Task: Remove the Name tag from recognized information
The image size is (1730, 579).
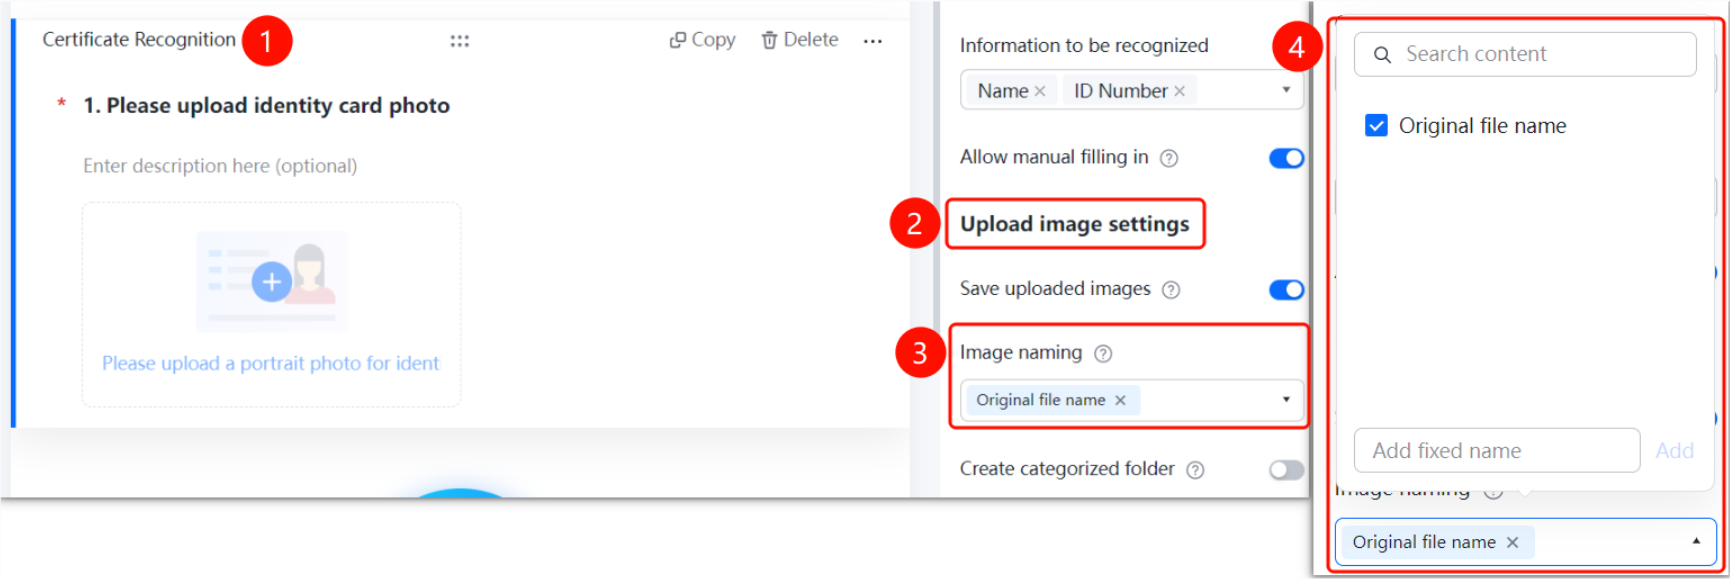Action: click(x=1040, y=91)
